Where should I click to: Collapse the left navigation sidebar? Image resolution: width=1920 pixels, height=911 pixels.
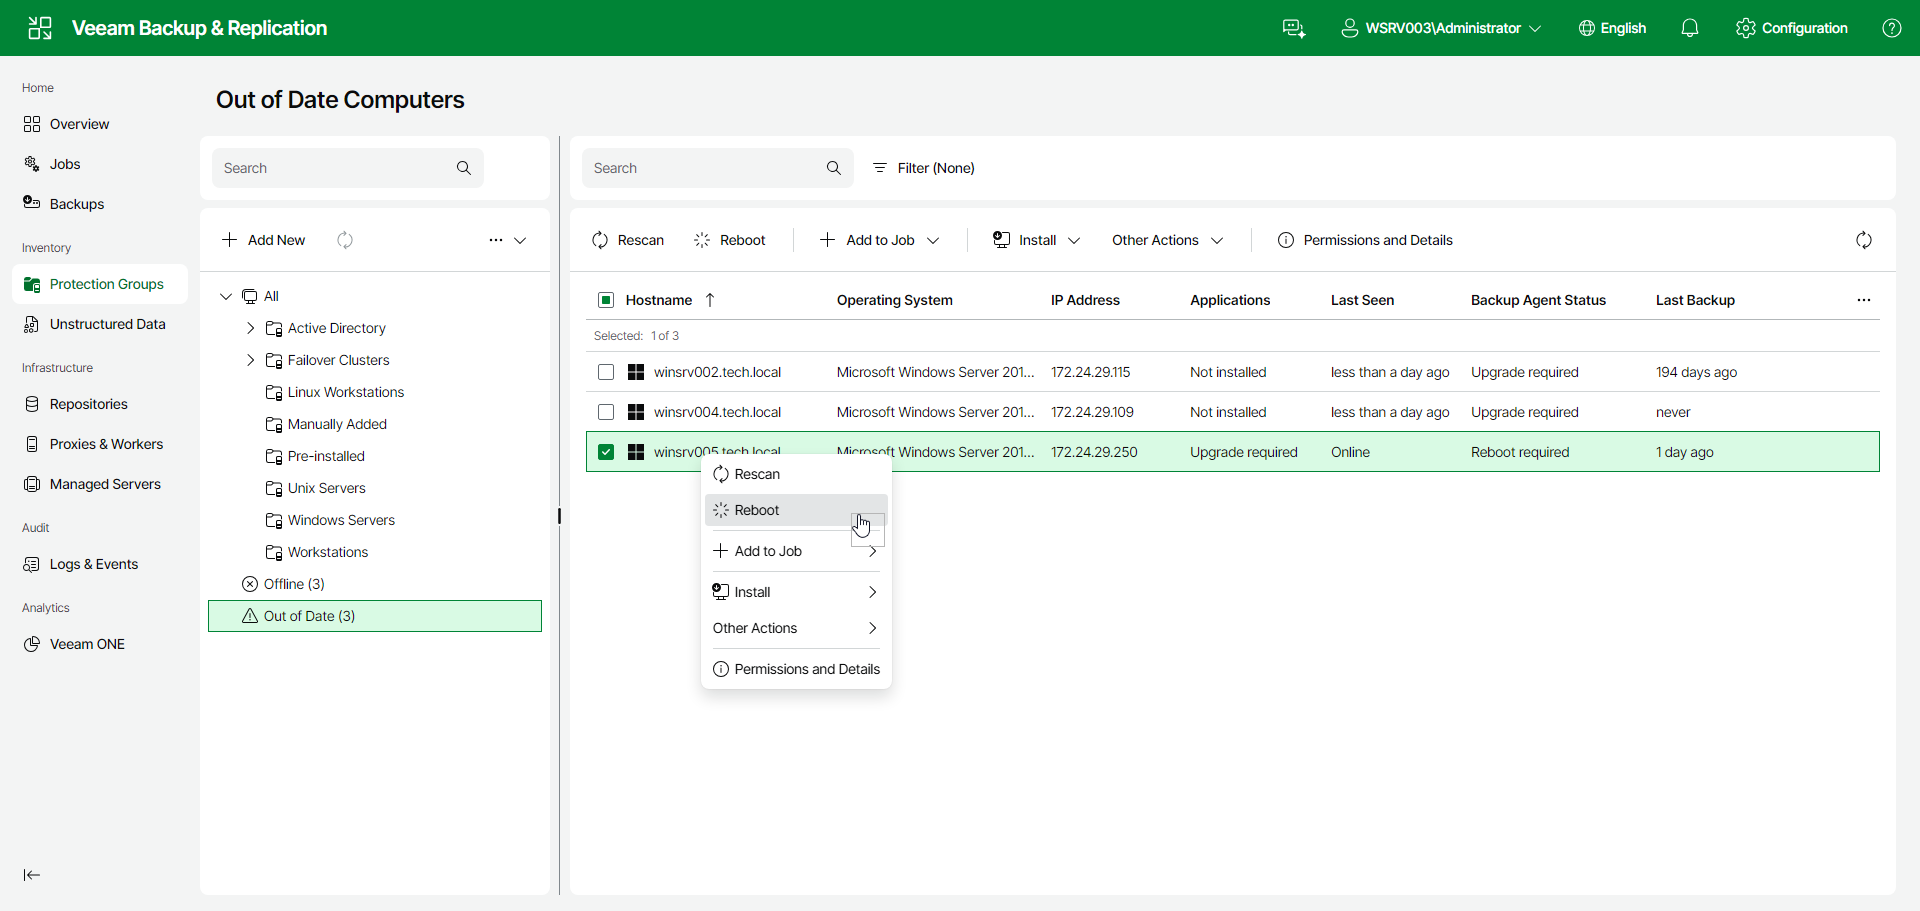(32, 875)
